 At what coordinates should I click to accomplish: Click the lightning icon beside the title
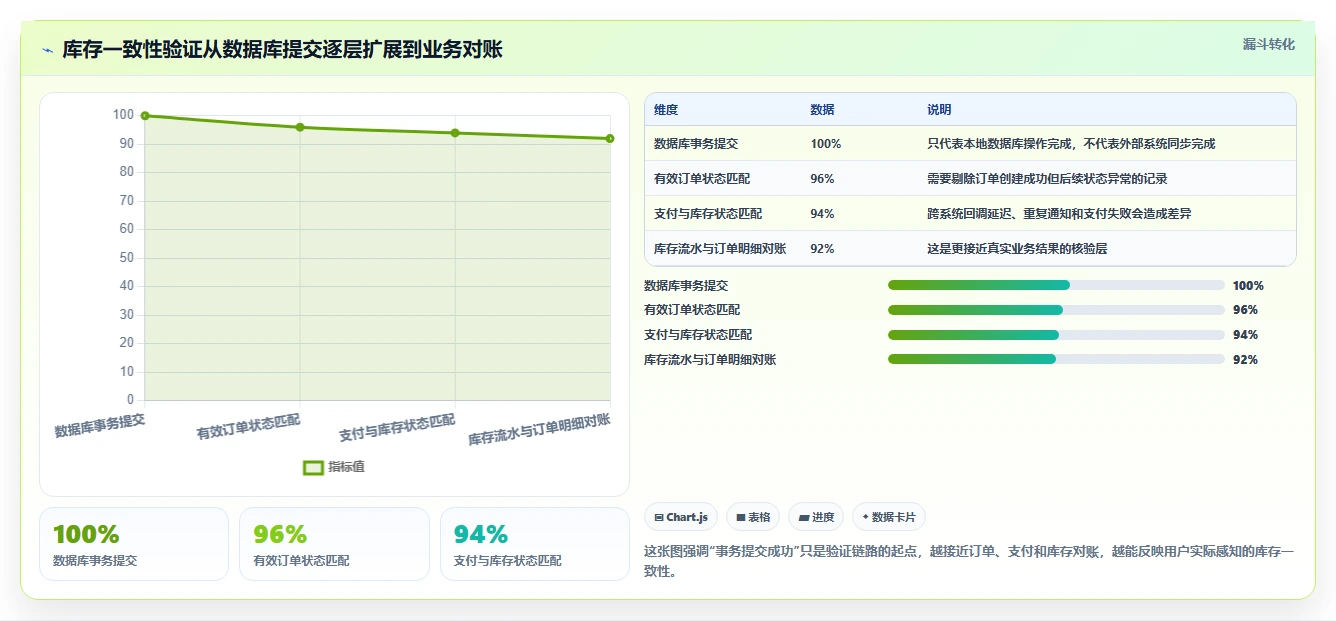click(47, 50)
